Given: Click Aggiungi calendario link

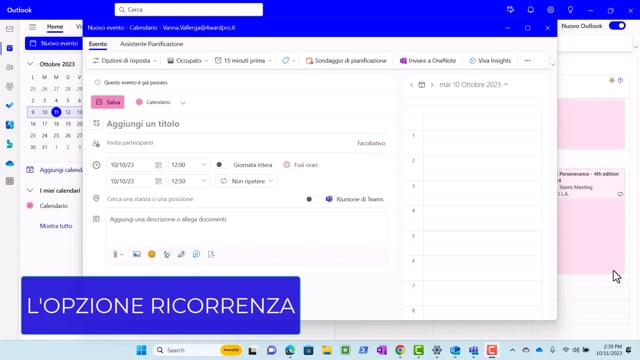Looking at the screenshot, I should pos(54,170).
